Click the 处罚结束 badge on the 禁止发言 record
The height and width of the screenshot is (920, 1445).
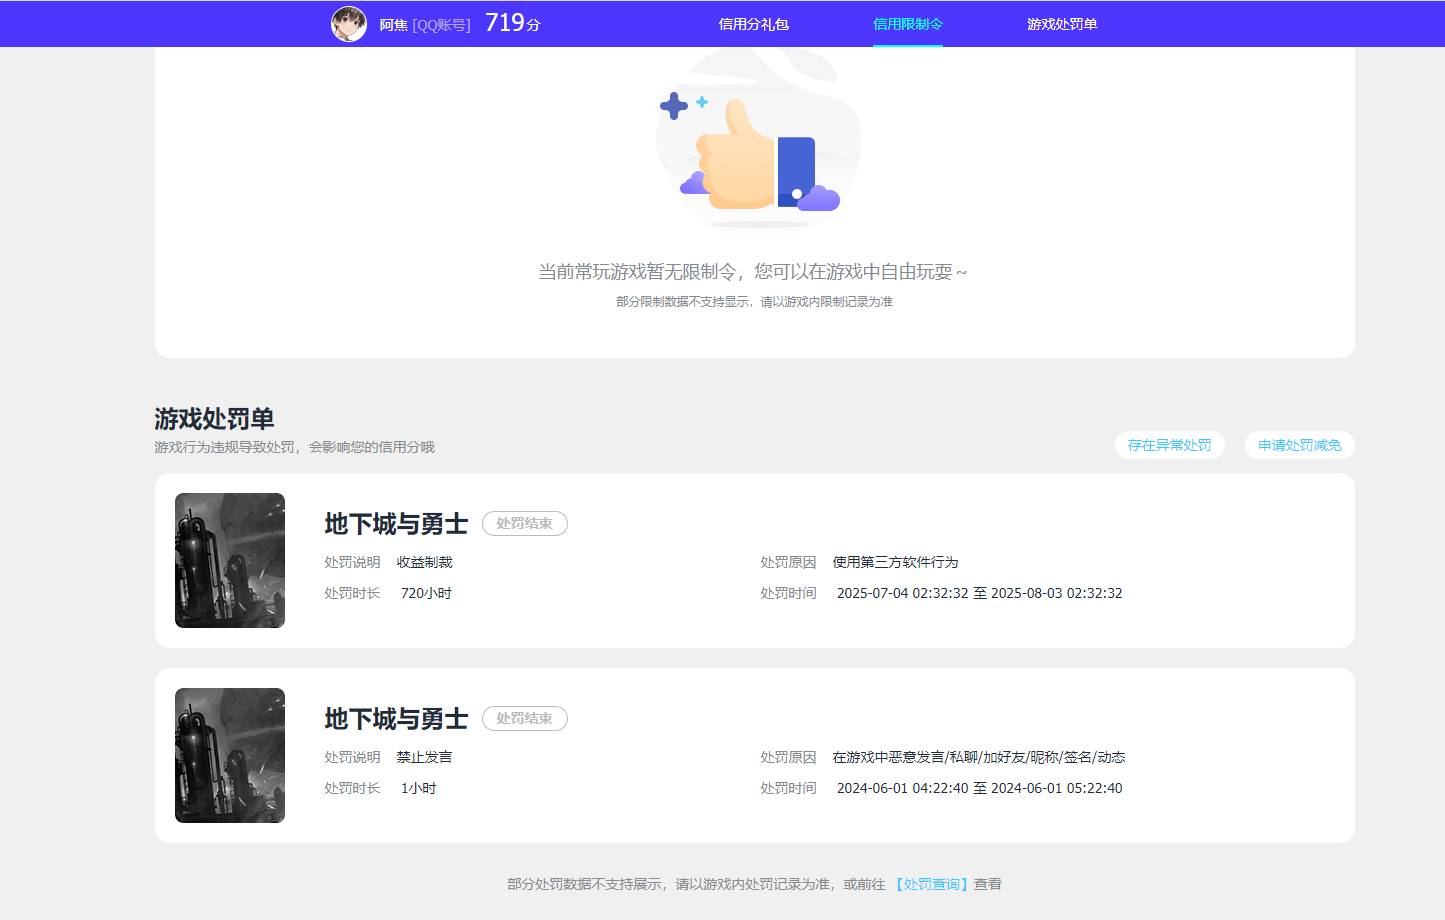524,719
